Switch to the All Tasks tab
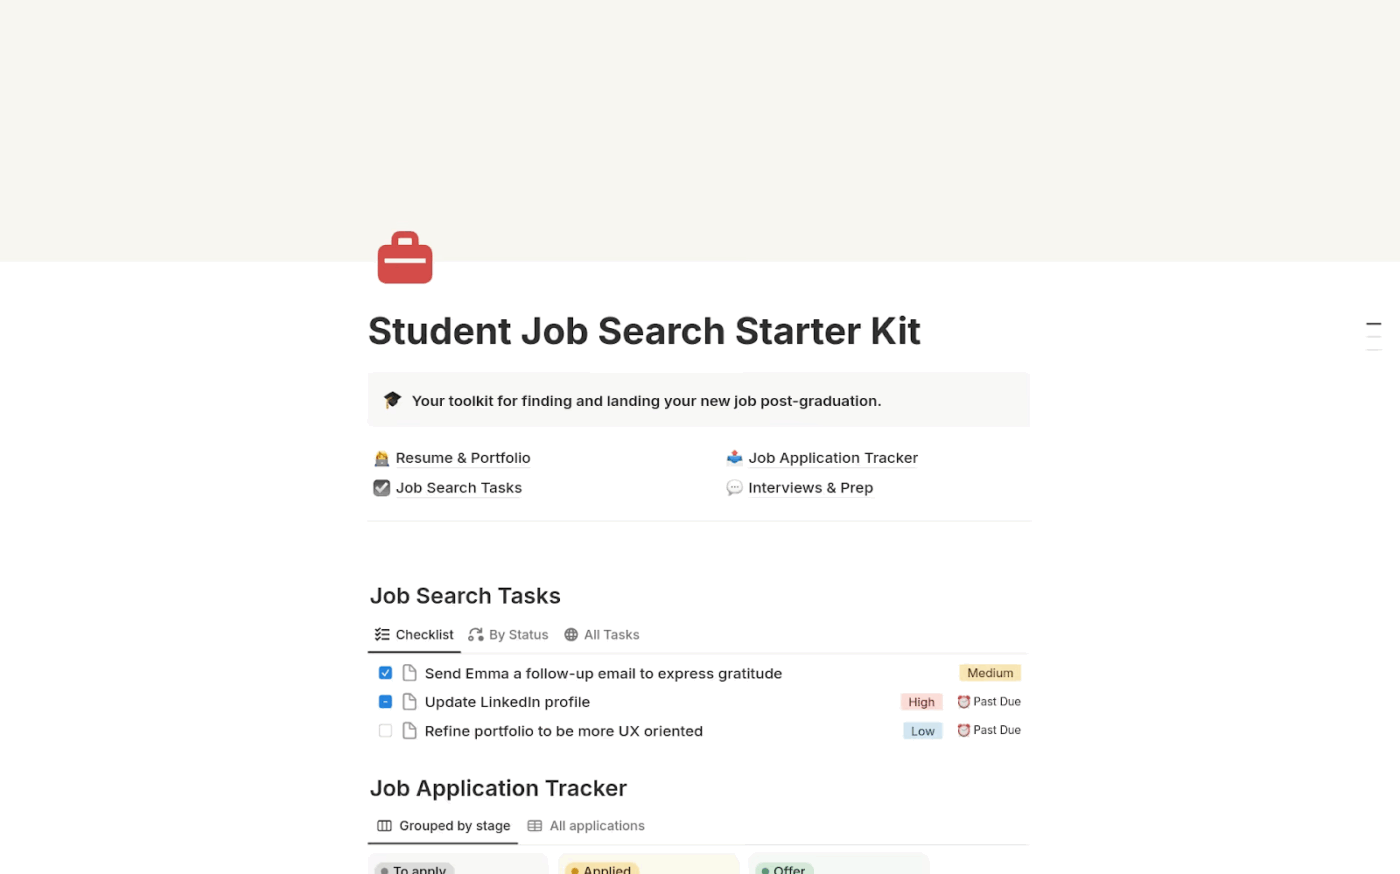 point(601,635)
